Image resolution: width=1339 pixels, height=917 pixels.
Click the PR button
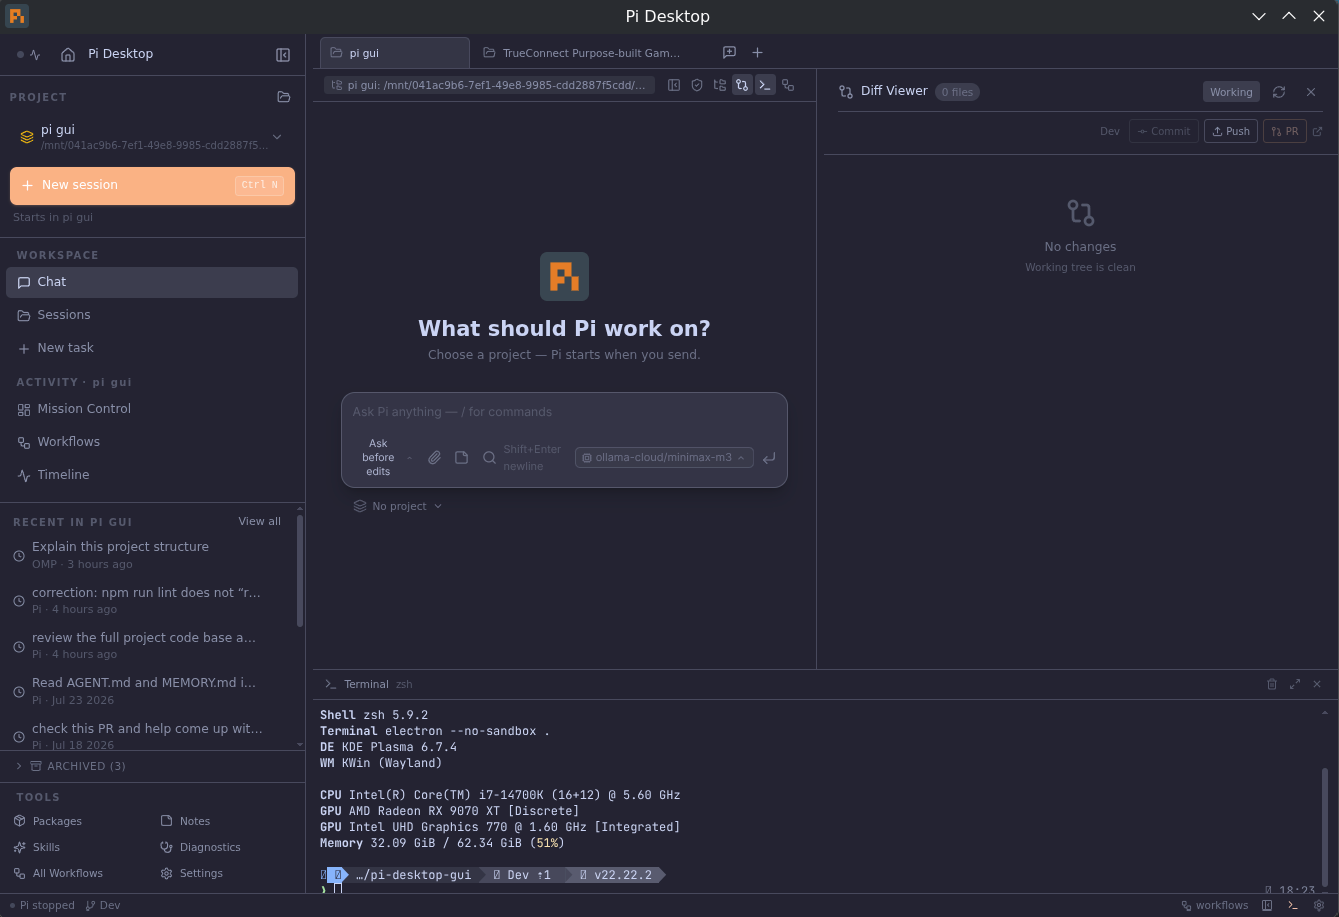(1285, 131)
